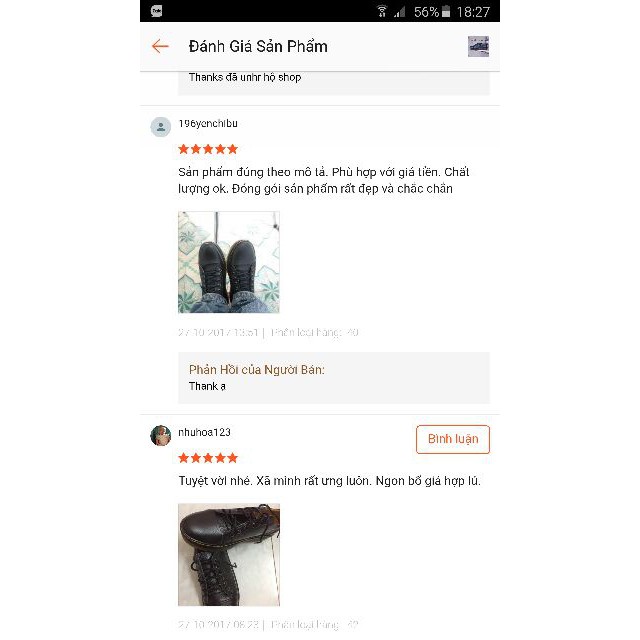Open nhuhoa123's profile avatar
This screenshot has width=640, height=640.
click(x=161, y=436)
